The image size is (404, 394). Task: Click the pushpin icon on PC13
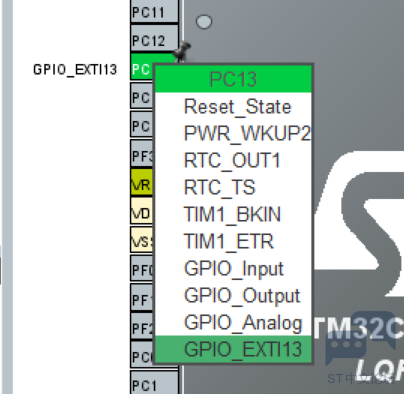tap(182, 51)
